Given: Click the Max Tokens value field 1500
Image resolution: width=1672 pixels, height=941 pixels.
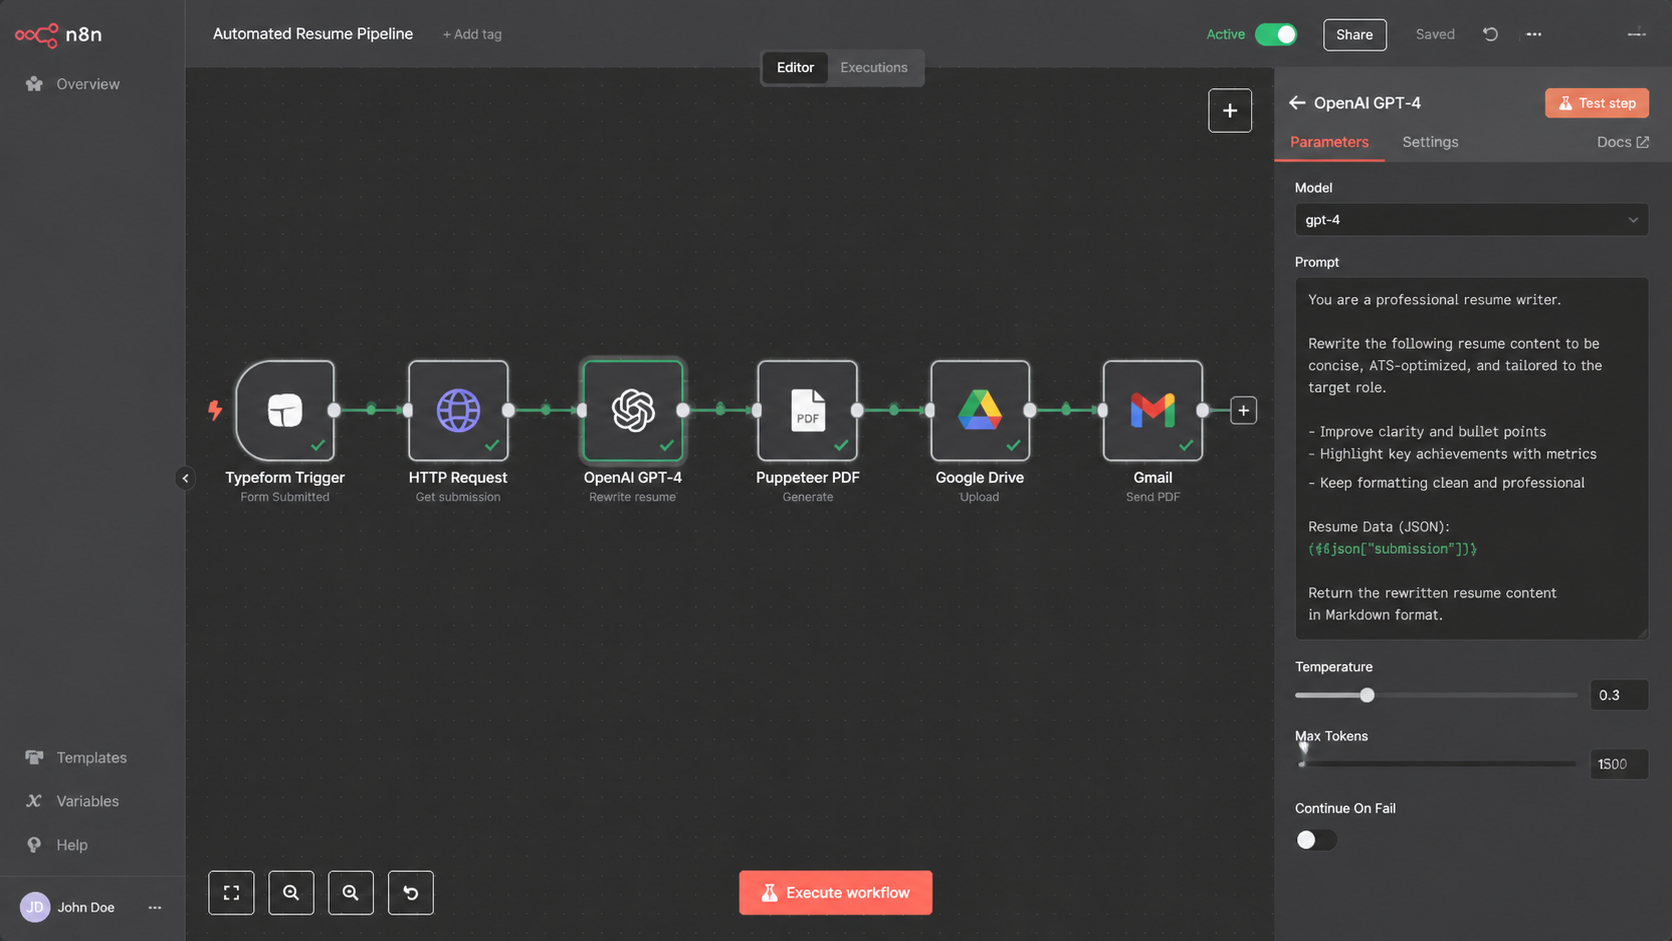Looking at the screenshot, I should (x=1619, y=764).
